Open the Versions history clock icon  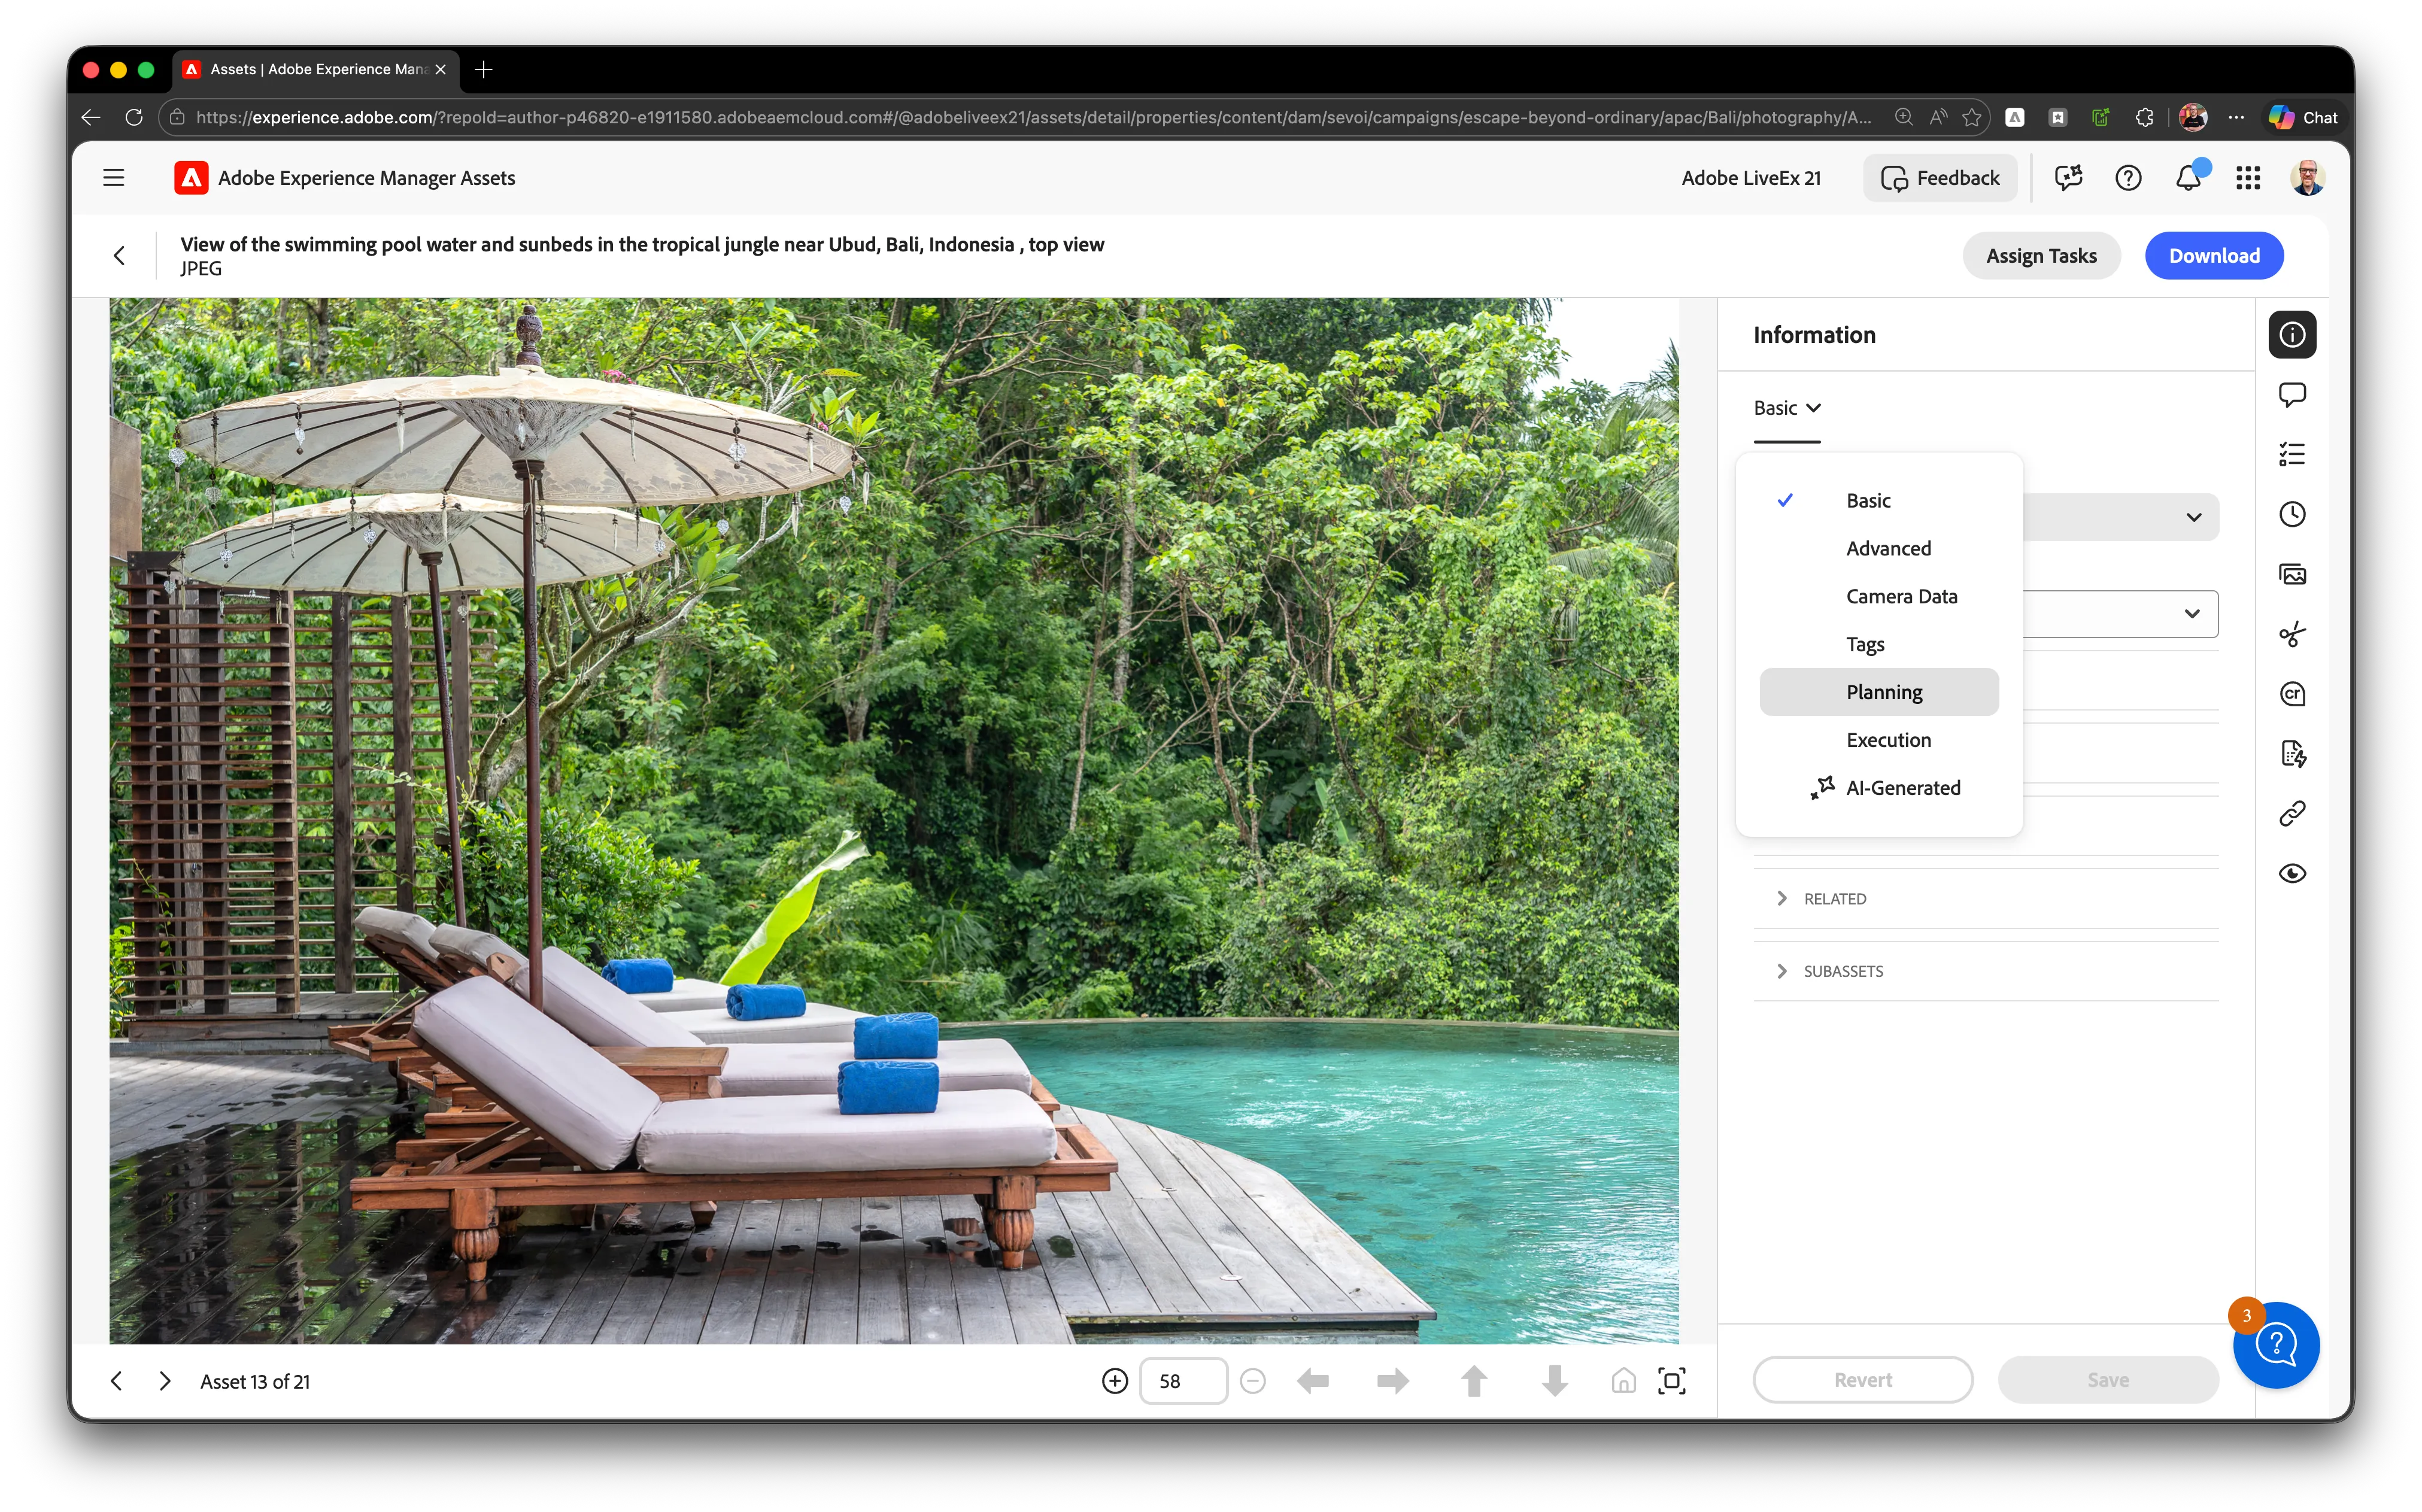pos(2292,515)
